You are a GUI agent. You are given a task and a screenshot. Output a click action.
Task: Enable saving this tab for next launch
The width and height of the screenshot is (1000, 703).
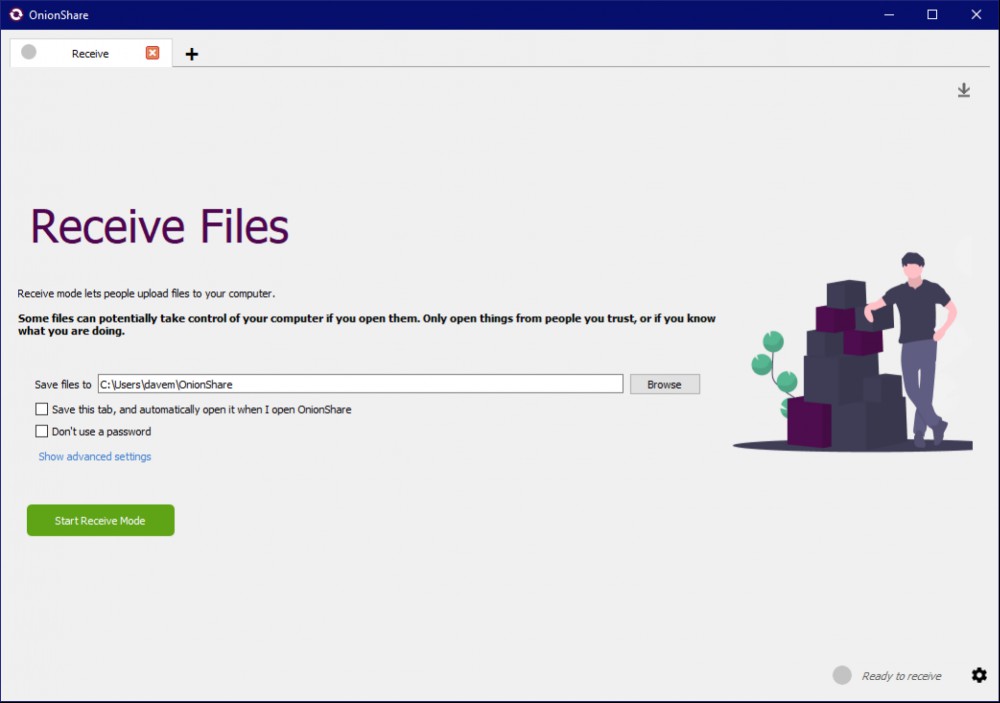coord(41,409)
